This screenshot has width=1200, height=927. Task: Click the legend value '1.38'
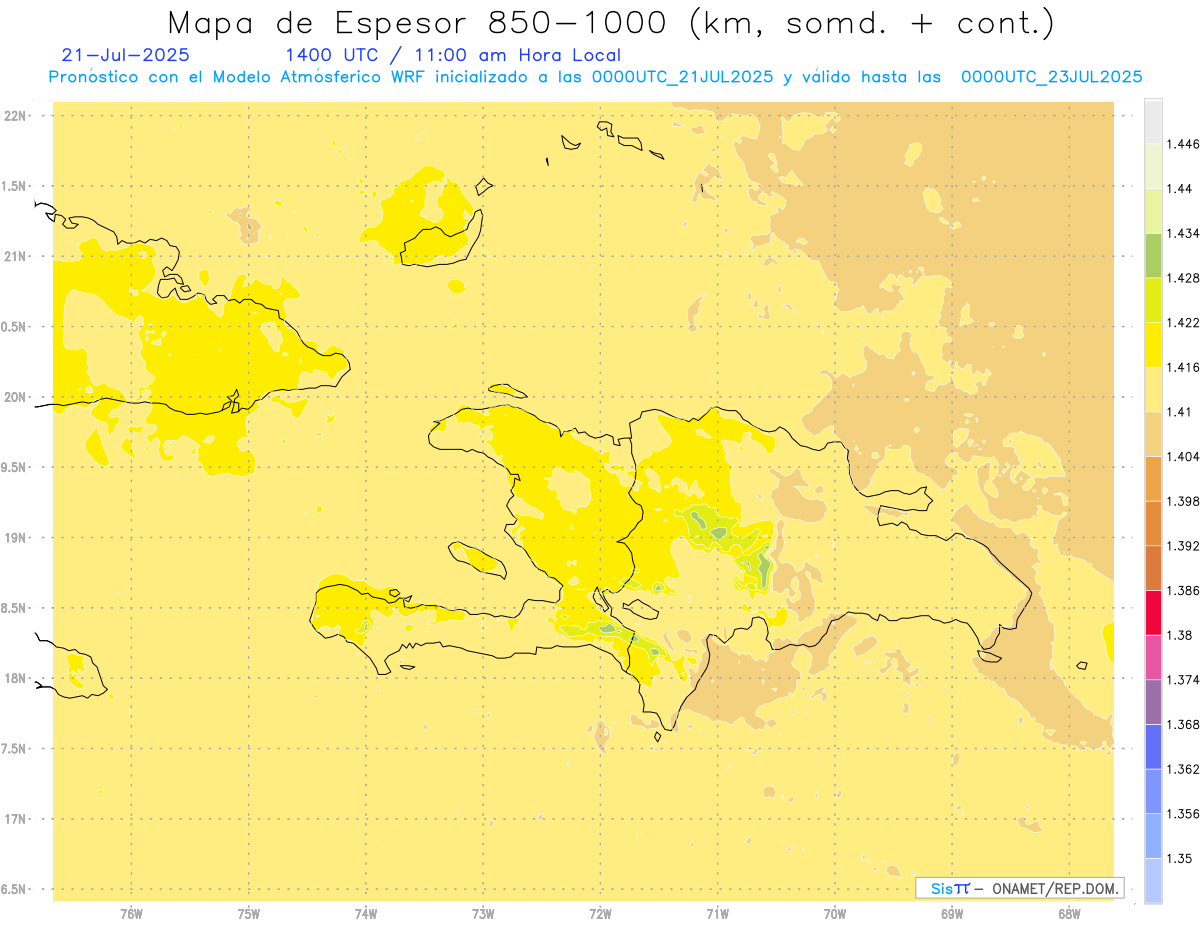(1179, 635)
